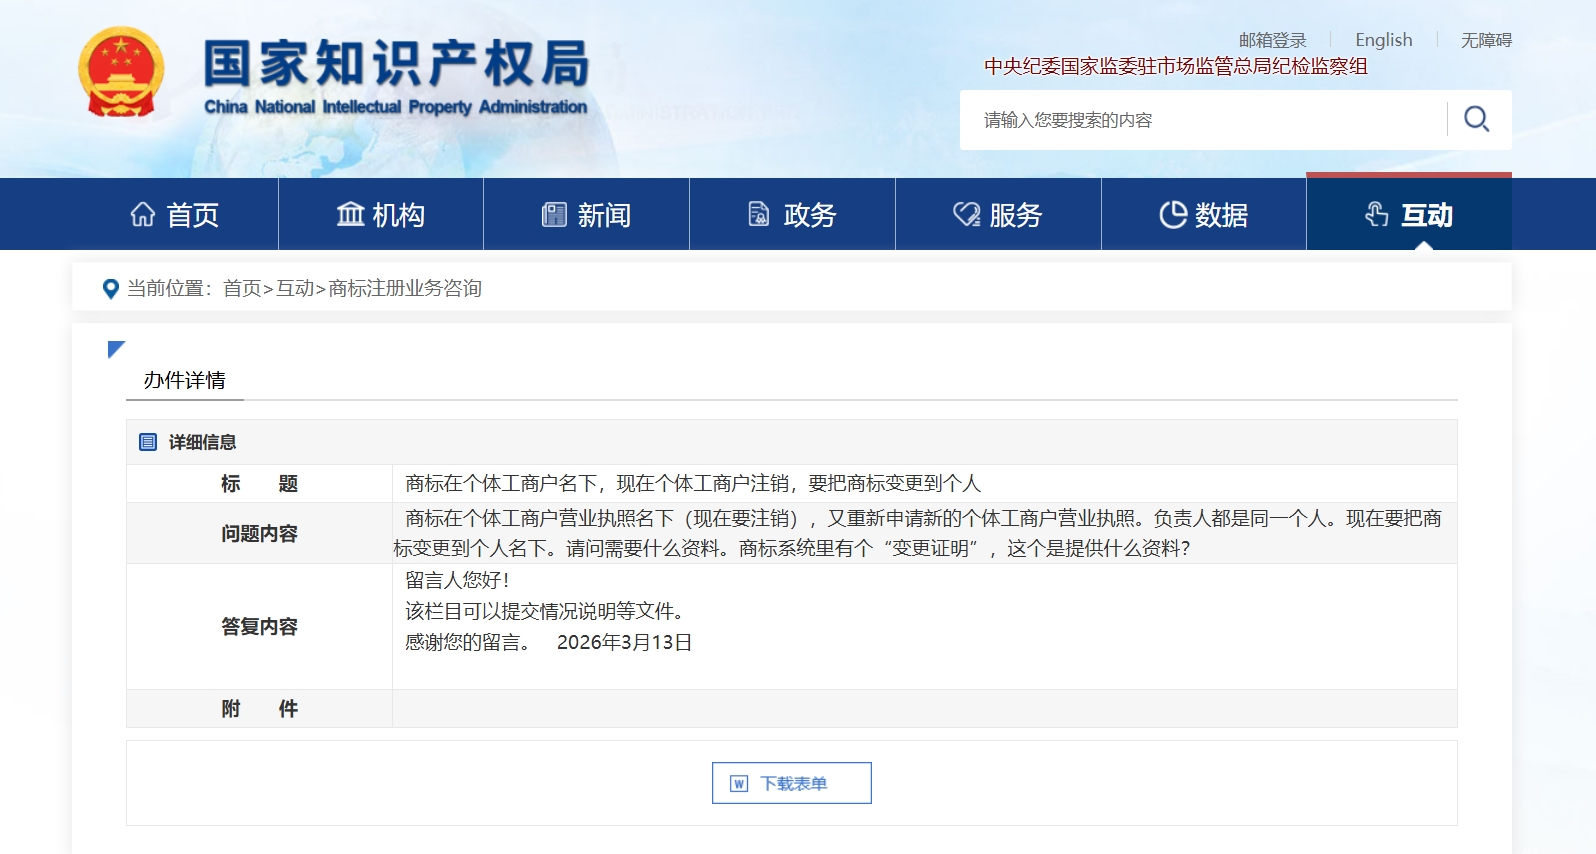Open the 无障碍 accessibility link

[x=1486, y=40]
